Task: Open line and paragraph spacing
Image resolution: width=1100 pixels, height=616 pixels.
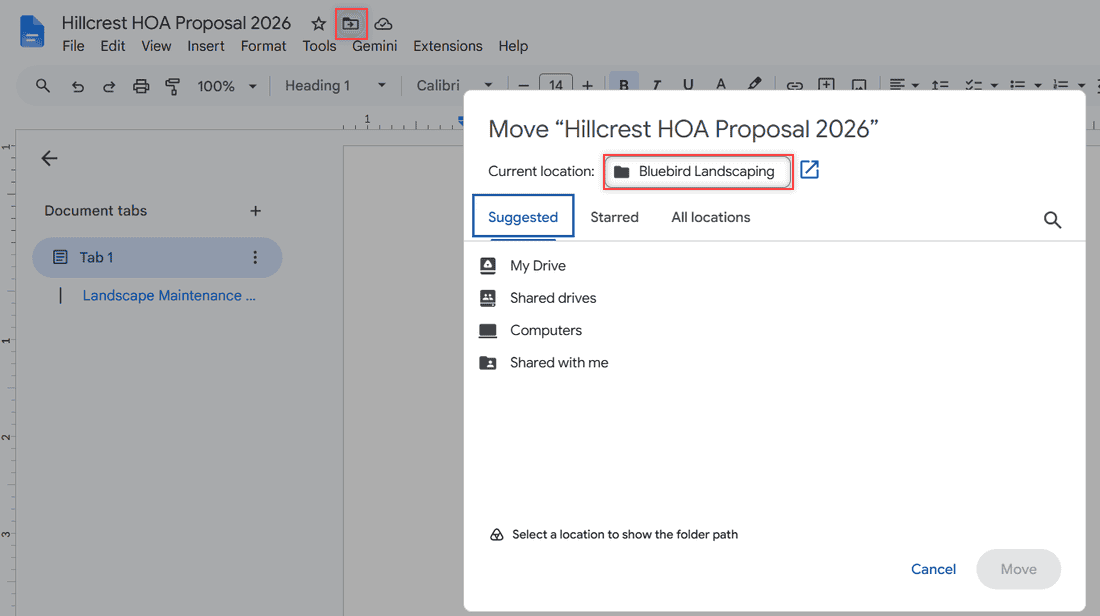Action: coord(940,86)
